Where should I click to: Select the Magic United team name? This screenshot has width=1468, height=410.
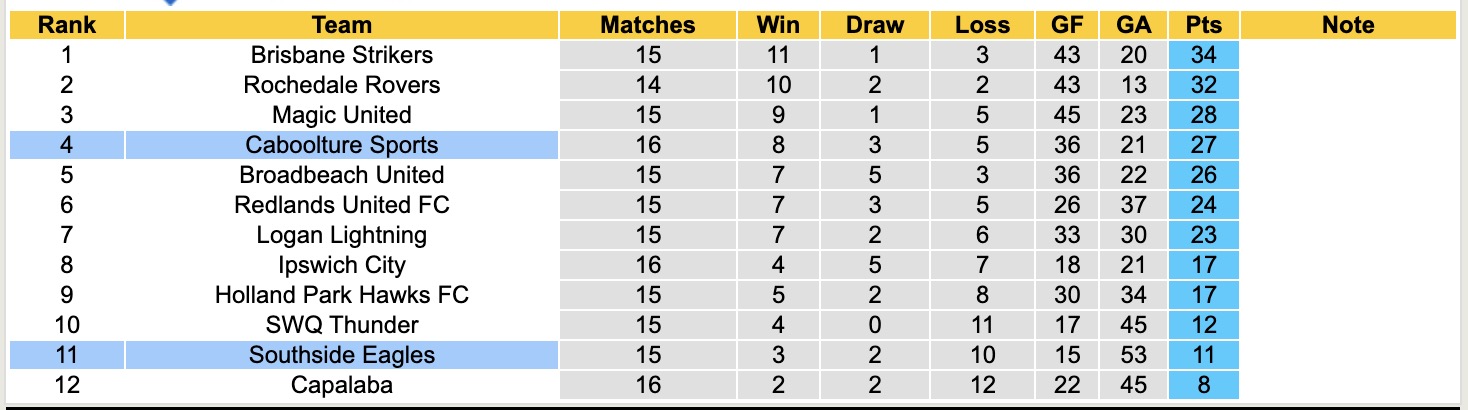[342, 115]
